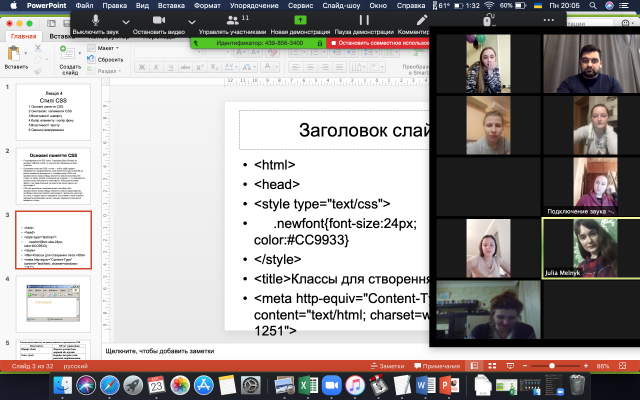Justify text alignment in ribbon

pos(339,67)
